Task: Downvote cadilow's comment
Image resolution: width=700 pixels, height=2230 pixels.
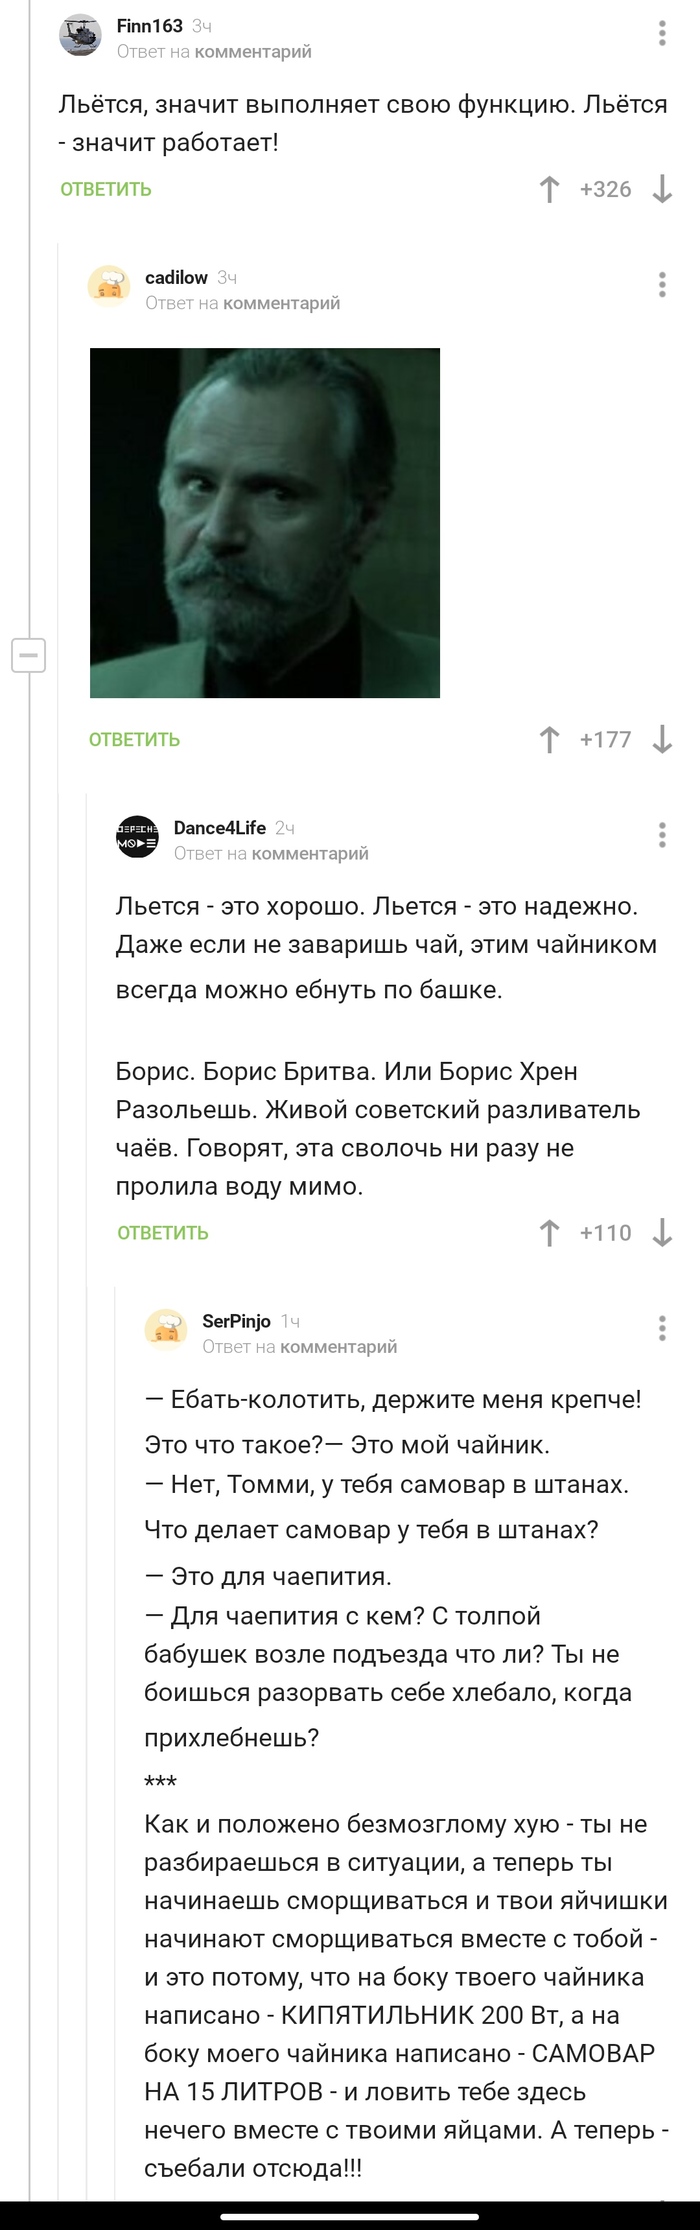Action: (659, 740)
